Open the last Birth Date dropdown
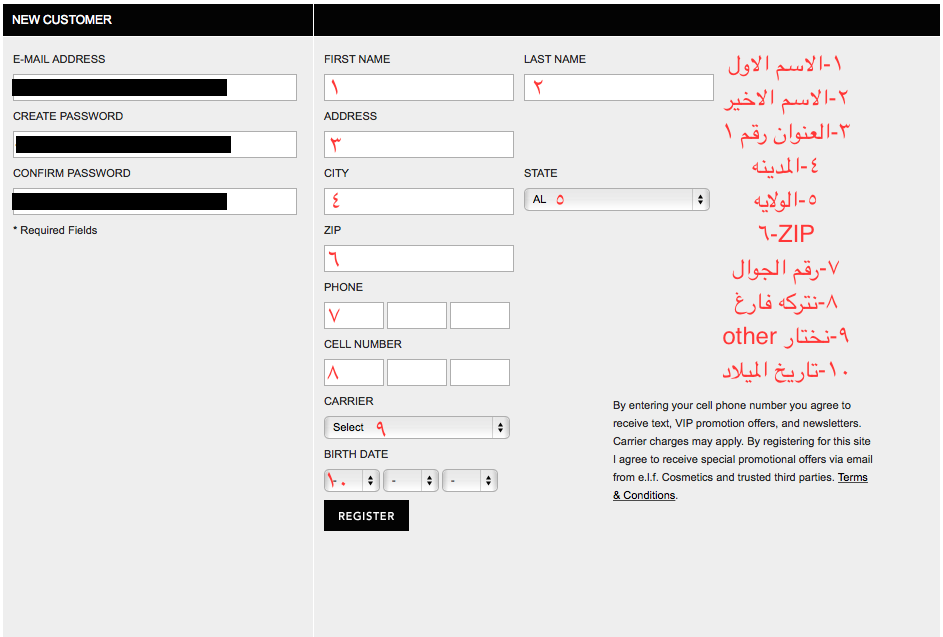Image resolution: width=943 pixels, height=637 pixels. 470,481
